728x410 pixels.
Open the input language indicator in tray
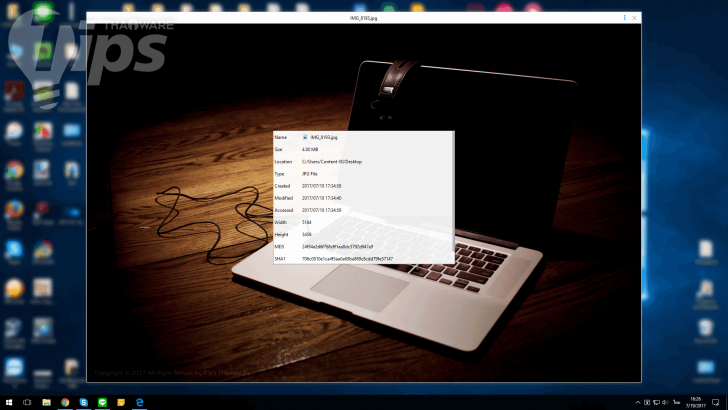[676, 403]
